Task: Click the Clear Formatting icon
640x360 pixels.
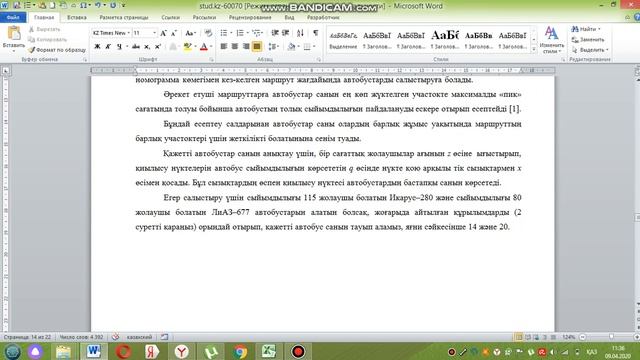Action: [x=208, y=33]
